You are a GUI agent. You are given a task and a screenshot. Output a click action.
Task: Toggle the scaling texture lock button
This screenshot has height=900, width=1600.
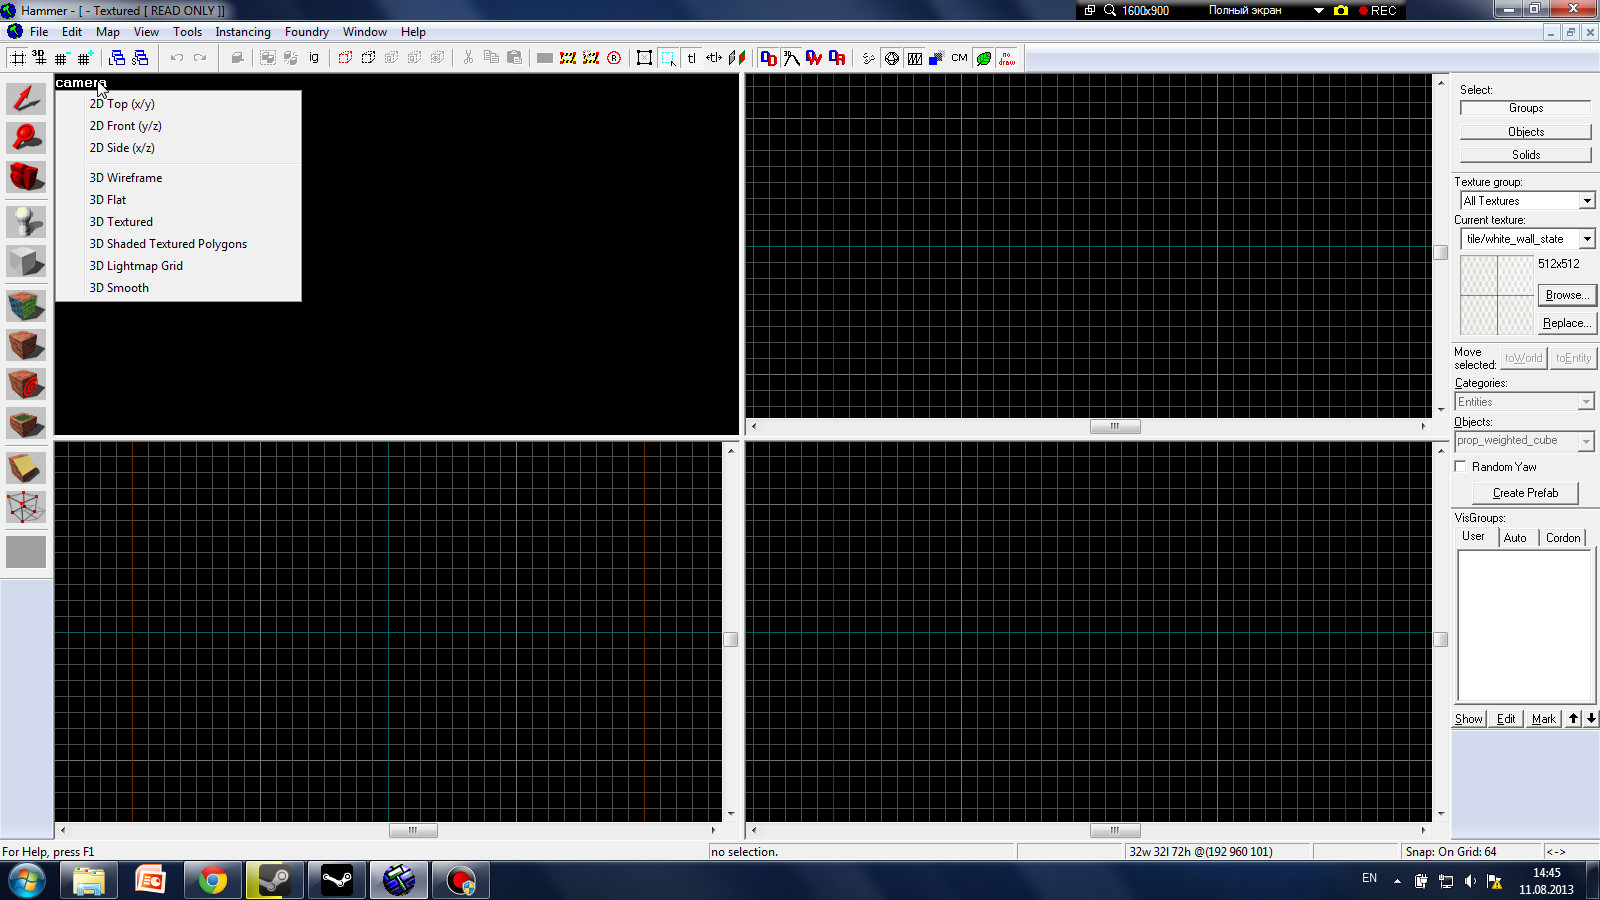pos(714,58)
